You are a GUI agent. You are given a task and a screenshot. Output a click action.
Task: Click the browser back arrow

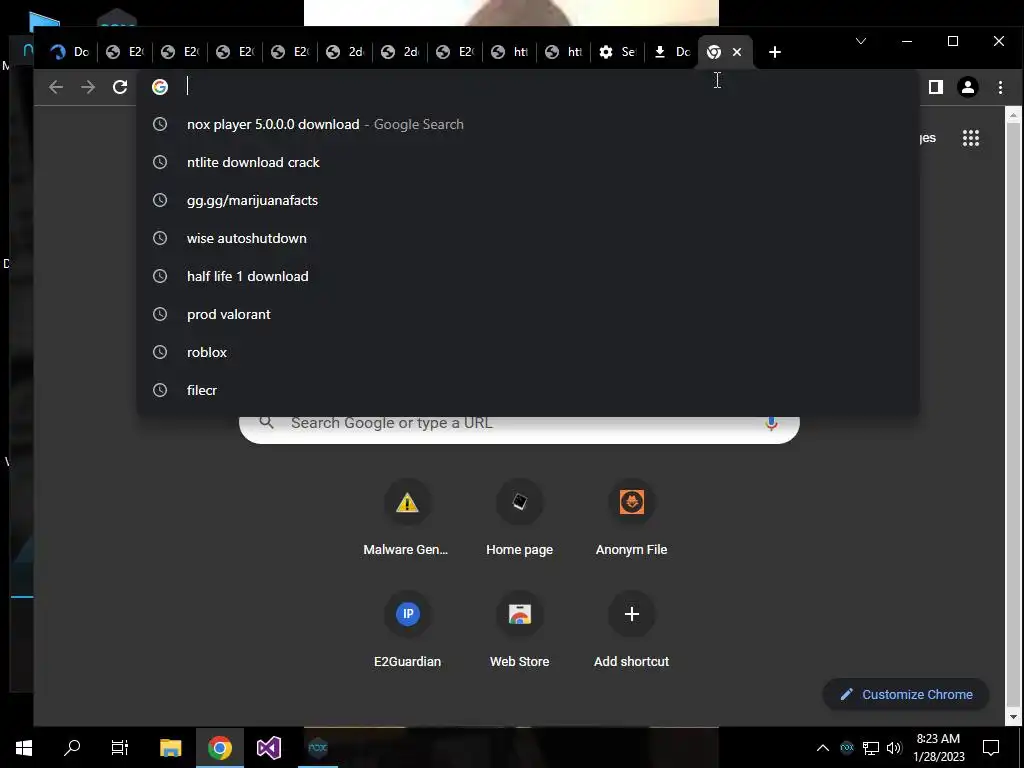click(x=56, y=87)
